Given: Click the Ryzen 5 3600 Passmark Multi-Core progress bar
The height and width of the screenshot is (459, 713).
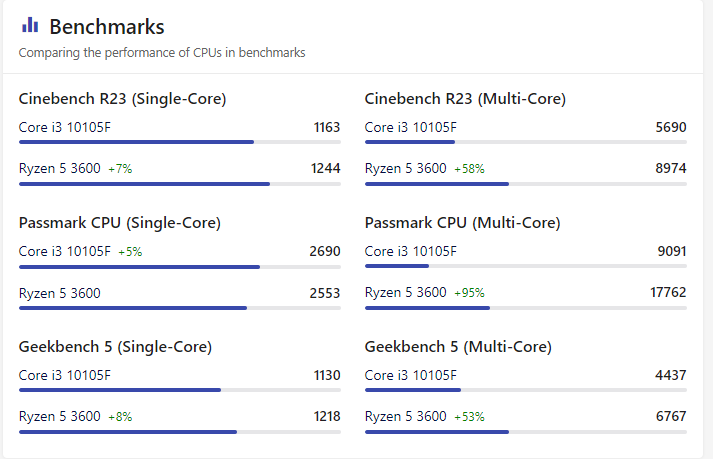Looking at the screenshot, I should 427,308.
